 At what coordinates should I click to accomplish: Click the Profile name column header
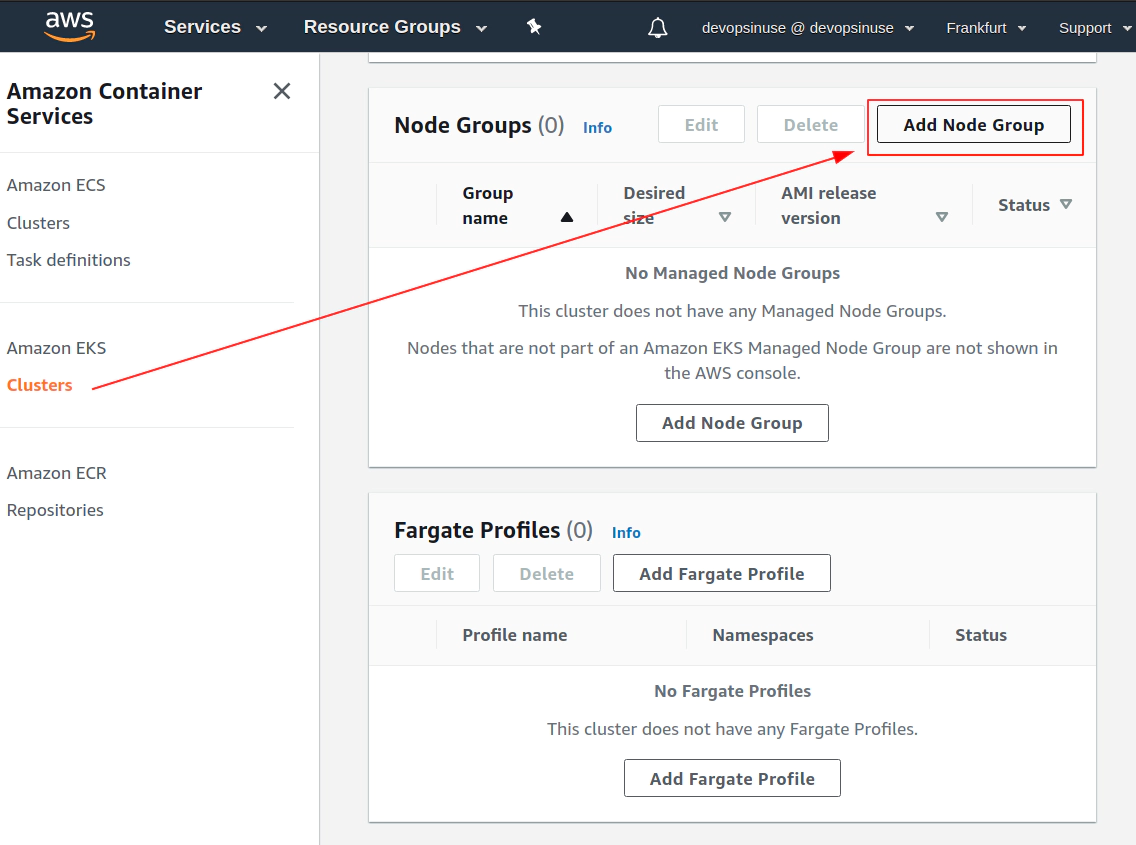point(515,636)
